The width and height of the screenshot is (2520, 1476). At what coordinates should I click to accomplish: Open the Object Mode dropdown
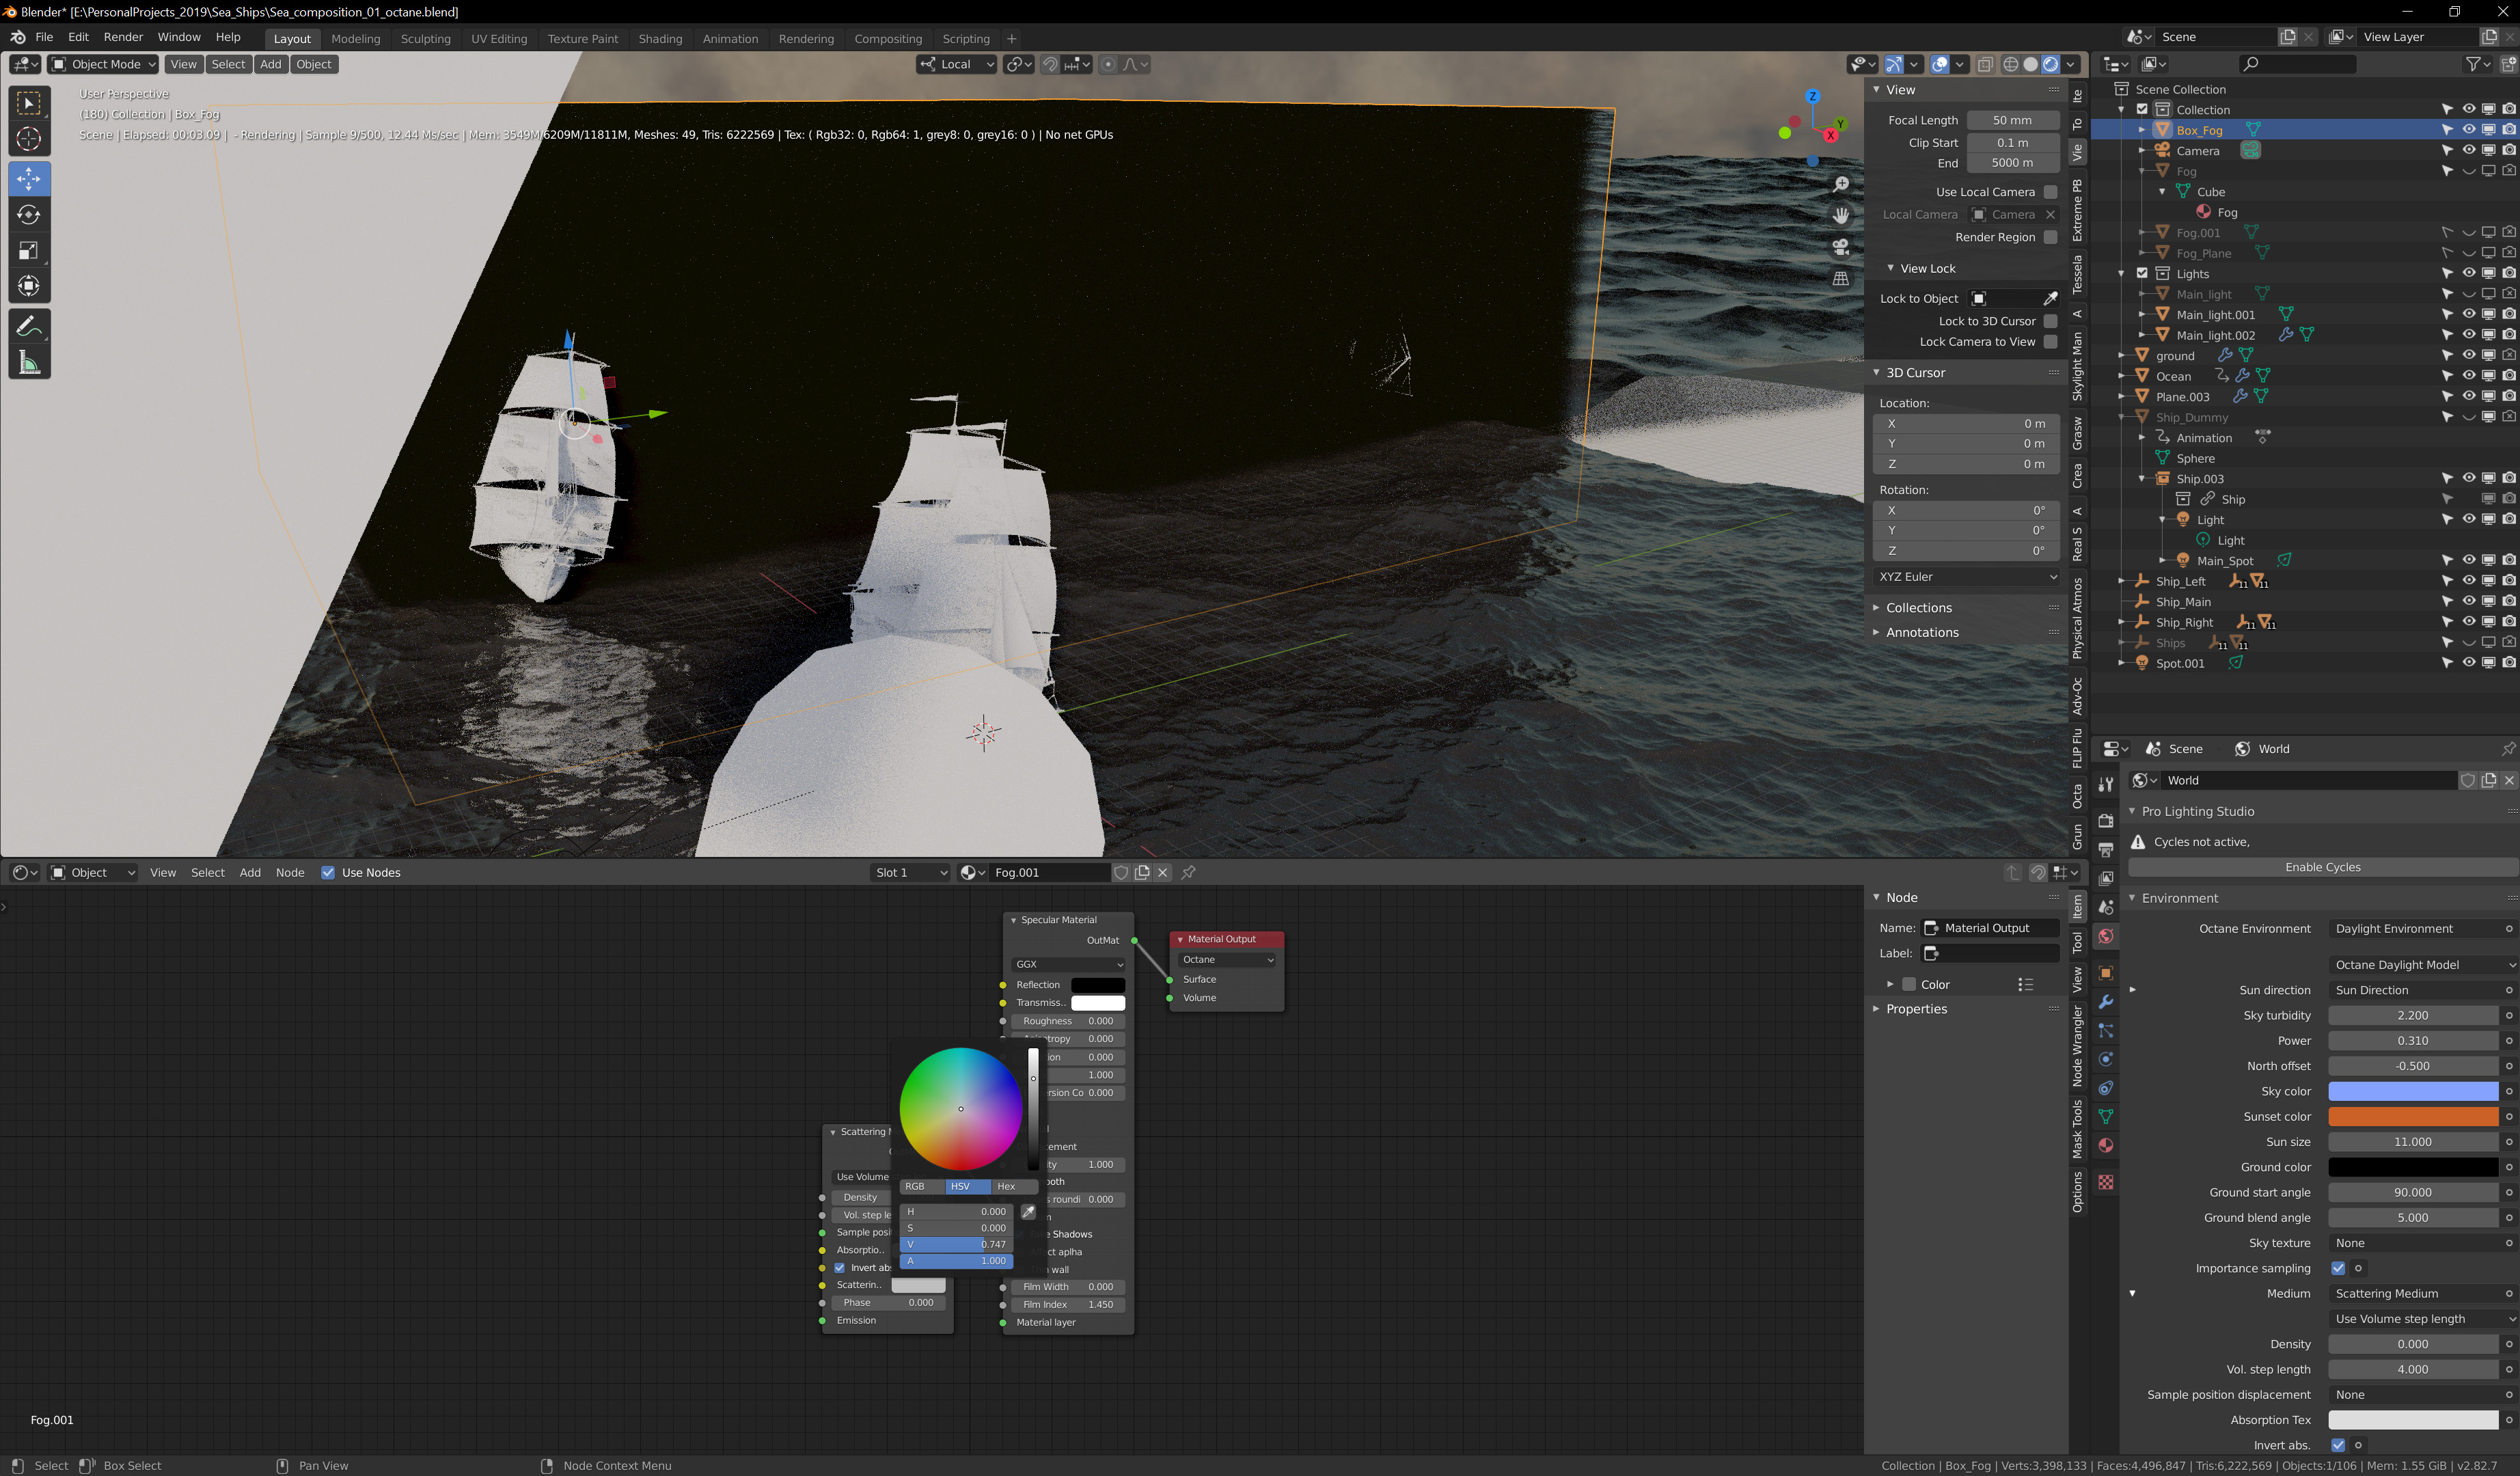point(104,64)
